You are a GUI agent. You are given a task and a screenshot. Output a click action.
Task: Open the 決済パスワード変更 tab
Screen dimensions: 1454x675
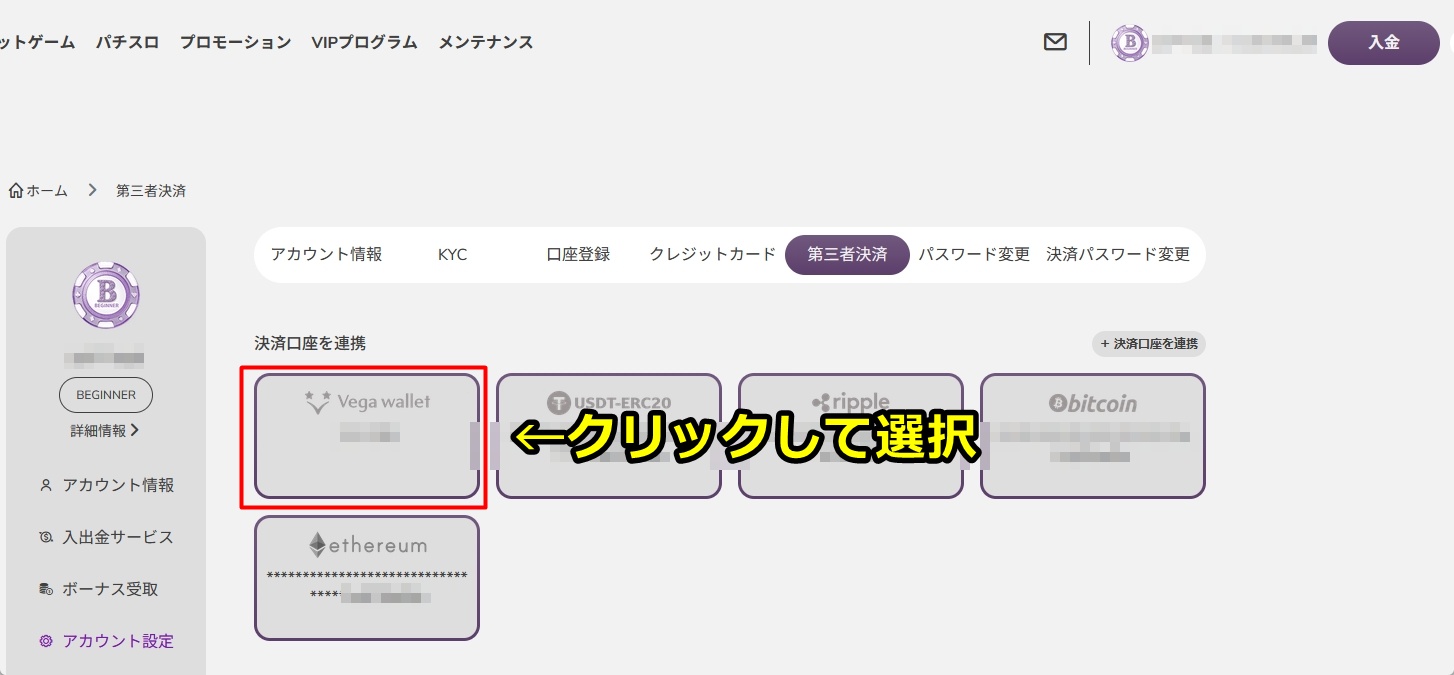click(1118, 254)
